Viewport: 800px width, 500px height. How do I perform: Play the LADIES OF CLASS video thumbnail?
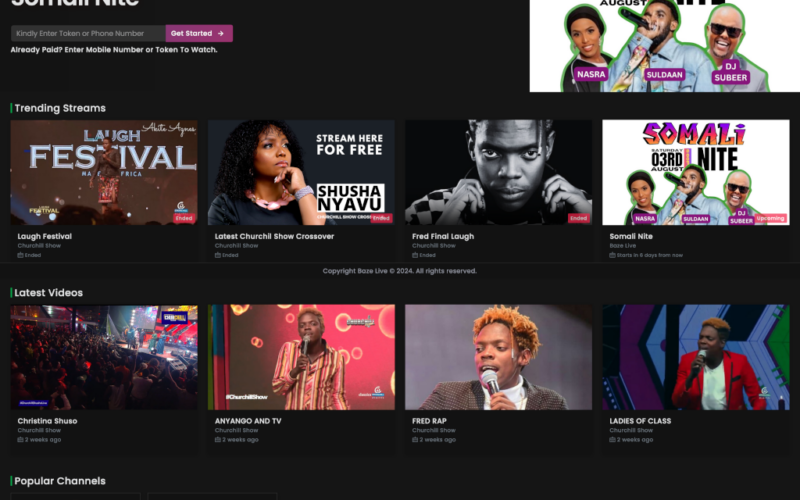tap(695, 357)
